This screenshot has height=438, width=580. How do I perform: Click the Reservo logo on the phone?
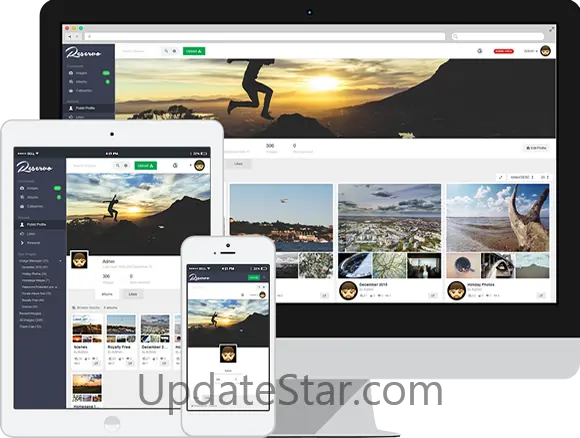199,277
